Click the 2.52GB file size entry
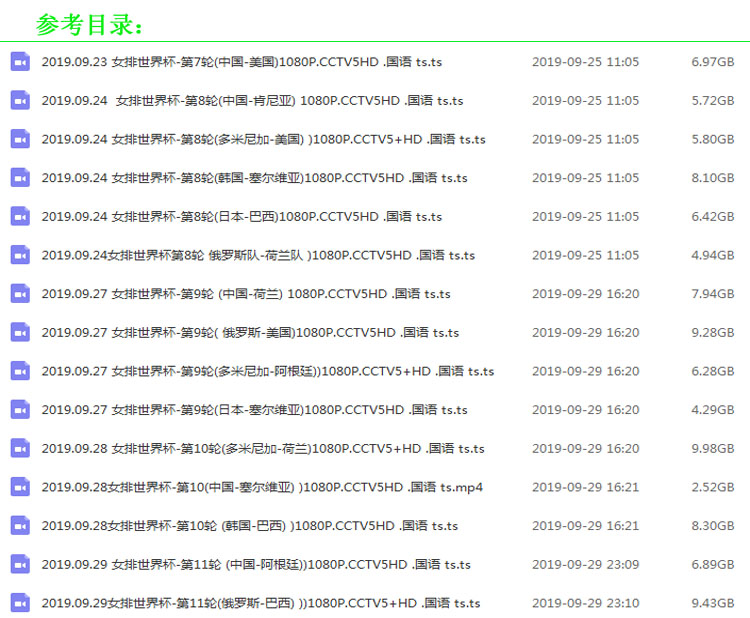 click(712, 487)
